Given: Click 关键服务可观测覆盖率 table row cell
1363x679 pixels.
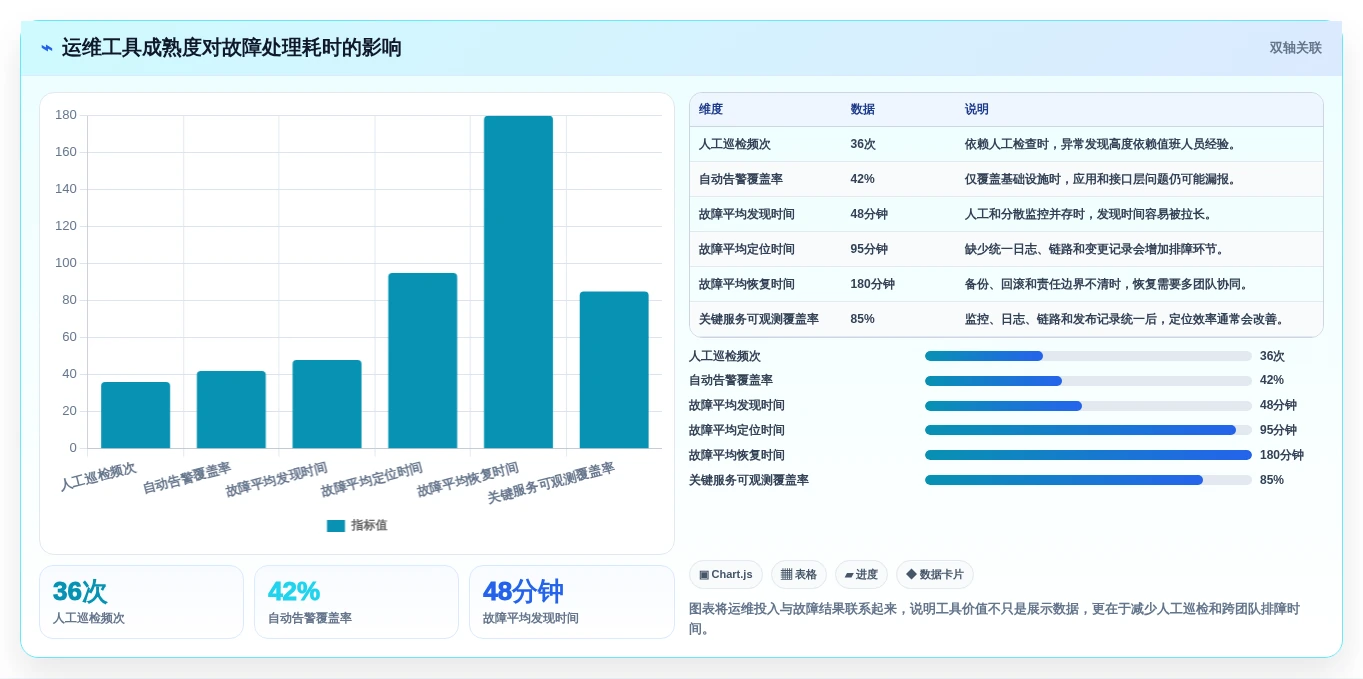Looking at the screenshot, I should pyautogui.click(x=758, y=319).
